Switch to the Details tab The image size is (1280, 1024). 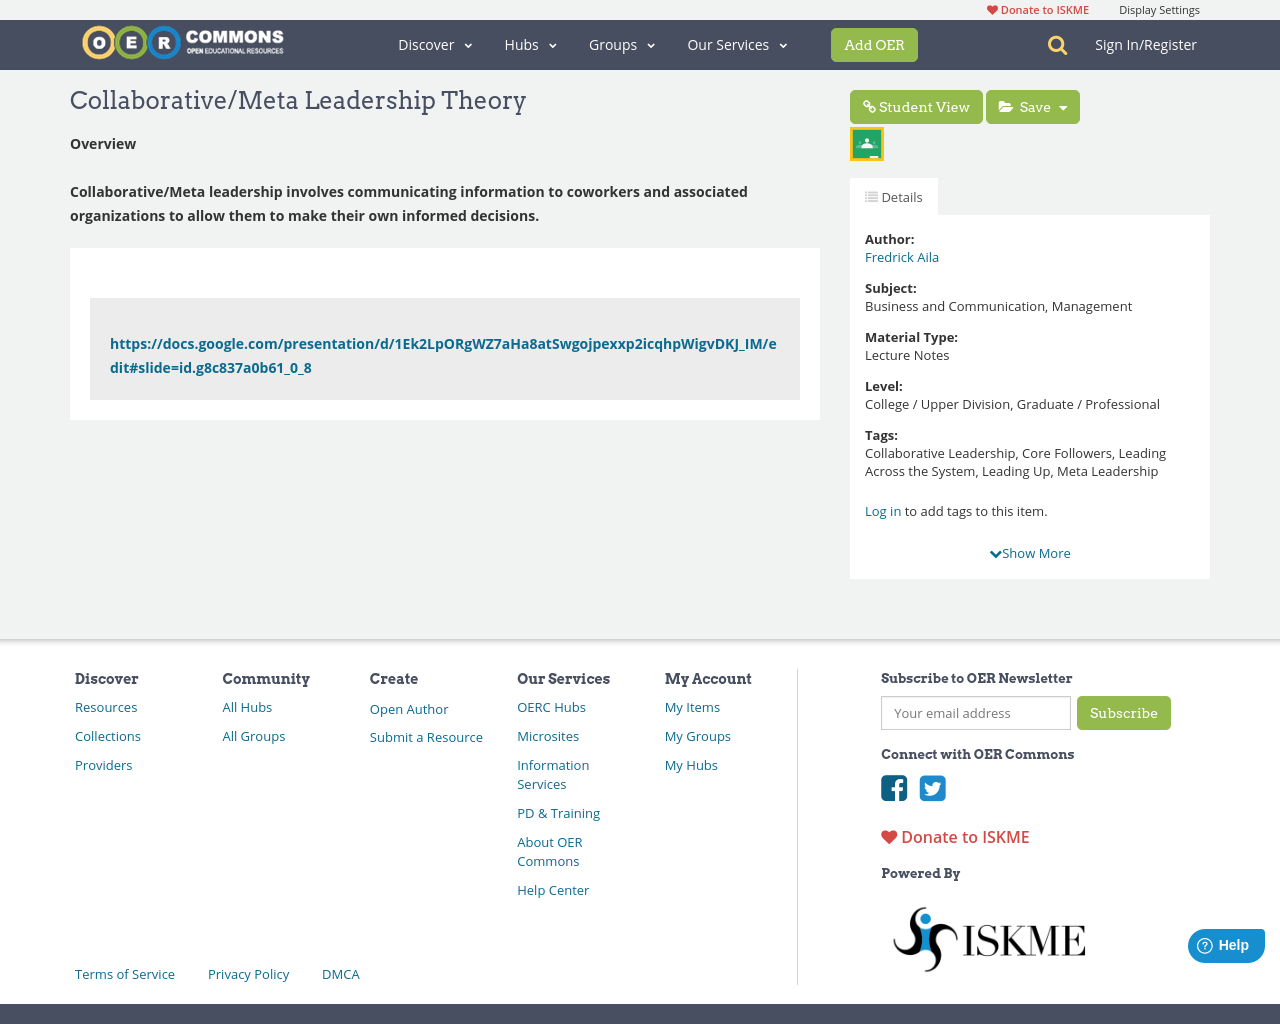[x=893, y=196]
